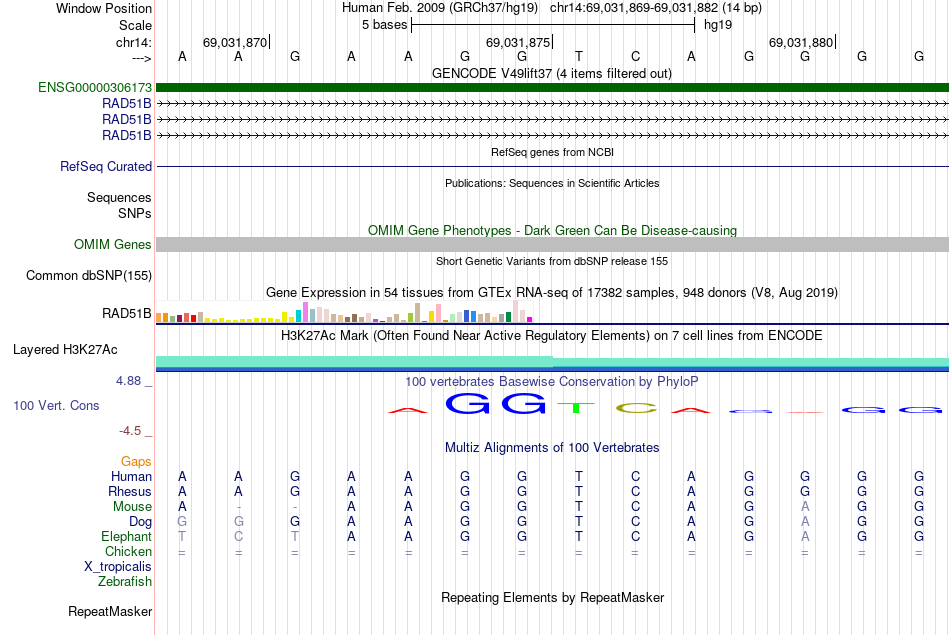950x635 pixels.
Task: Click the C in the Rhesus alignment row
Action: tap(635, 491)
